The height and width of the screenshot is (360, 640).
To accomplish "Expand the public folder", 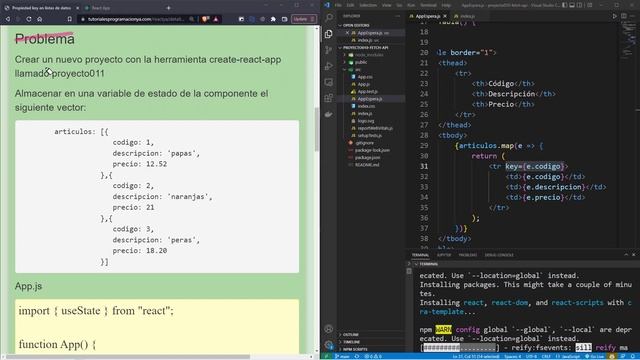I will coord(361,62).
